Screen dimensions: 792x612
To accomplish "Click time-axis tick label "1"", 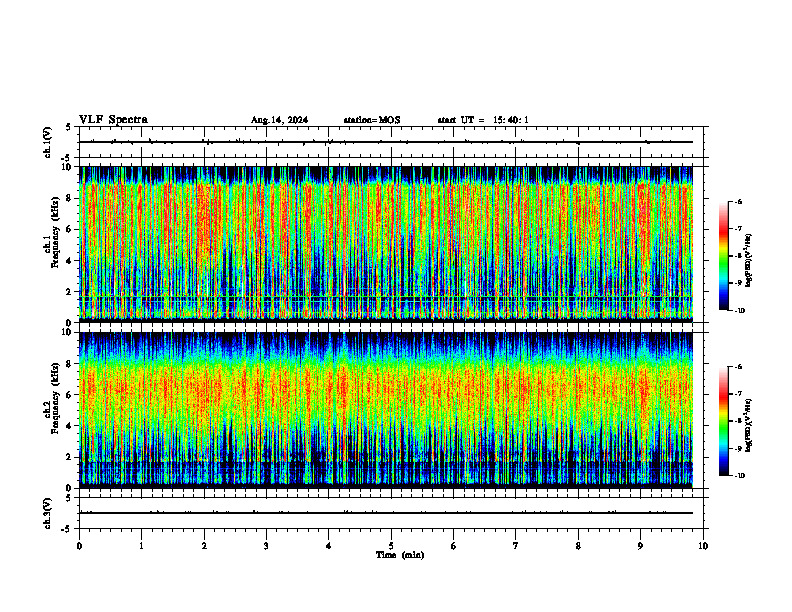I will [x=141, y=546].
